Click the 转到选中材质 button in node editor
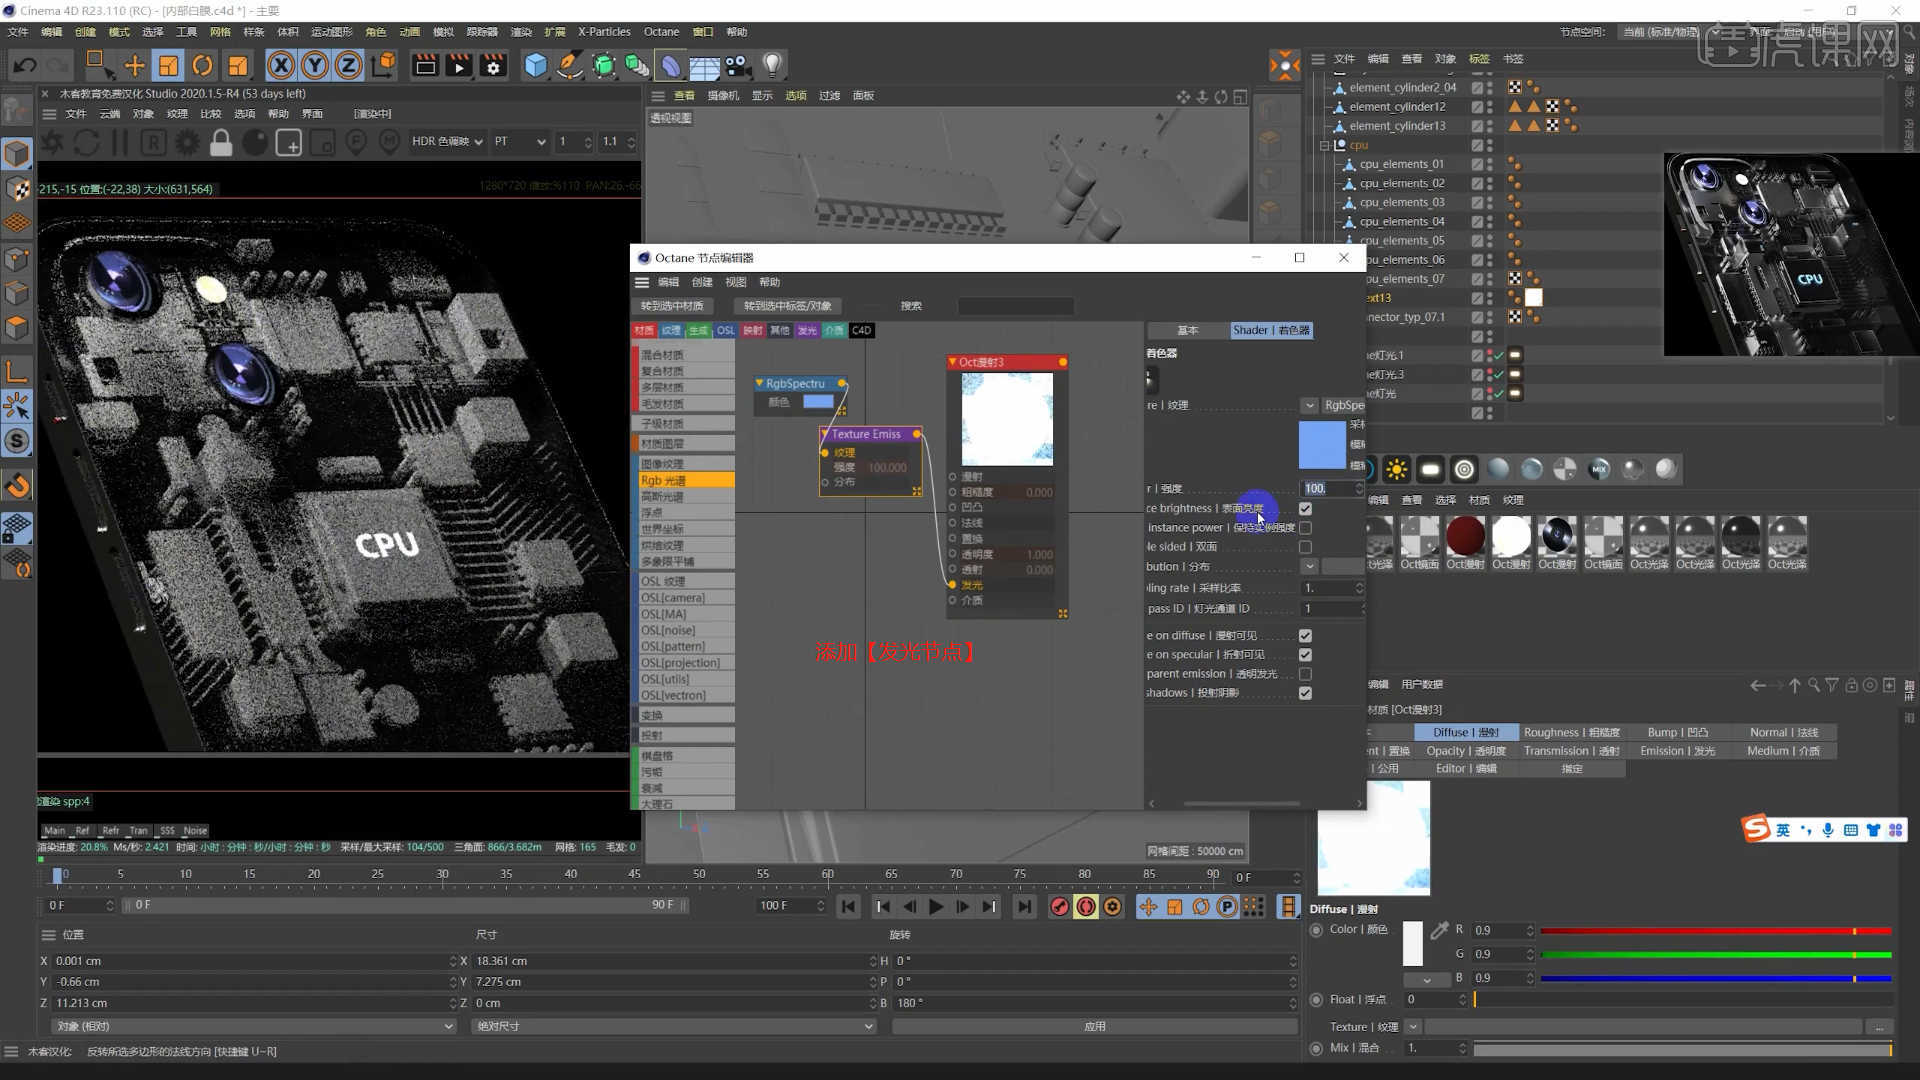This screenshot has height=1080, width=1920. coord(671,306)
